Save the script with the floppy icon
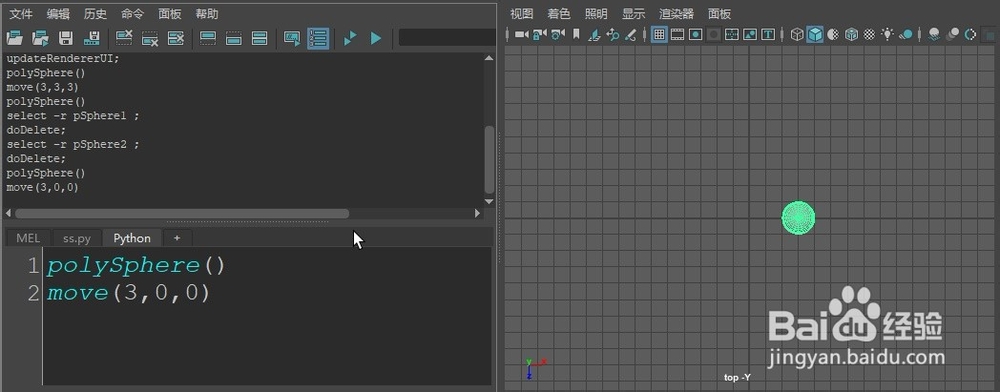Screen dimensions: 1000x392 [x=66, y=38]
